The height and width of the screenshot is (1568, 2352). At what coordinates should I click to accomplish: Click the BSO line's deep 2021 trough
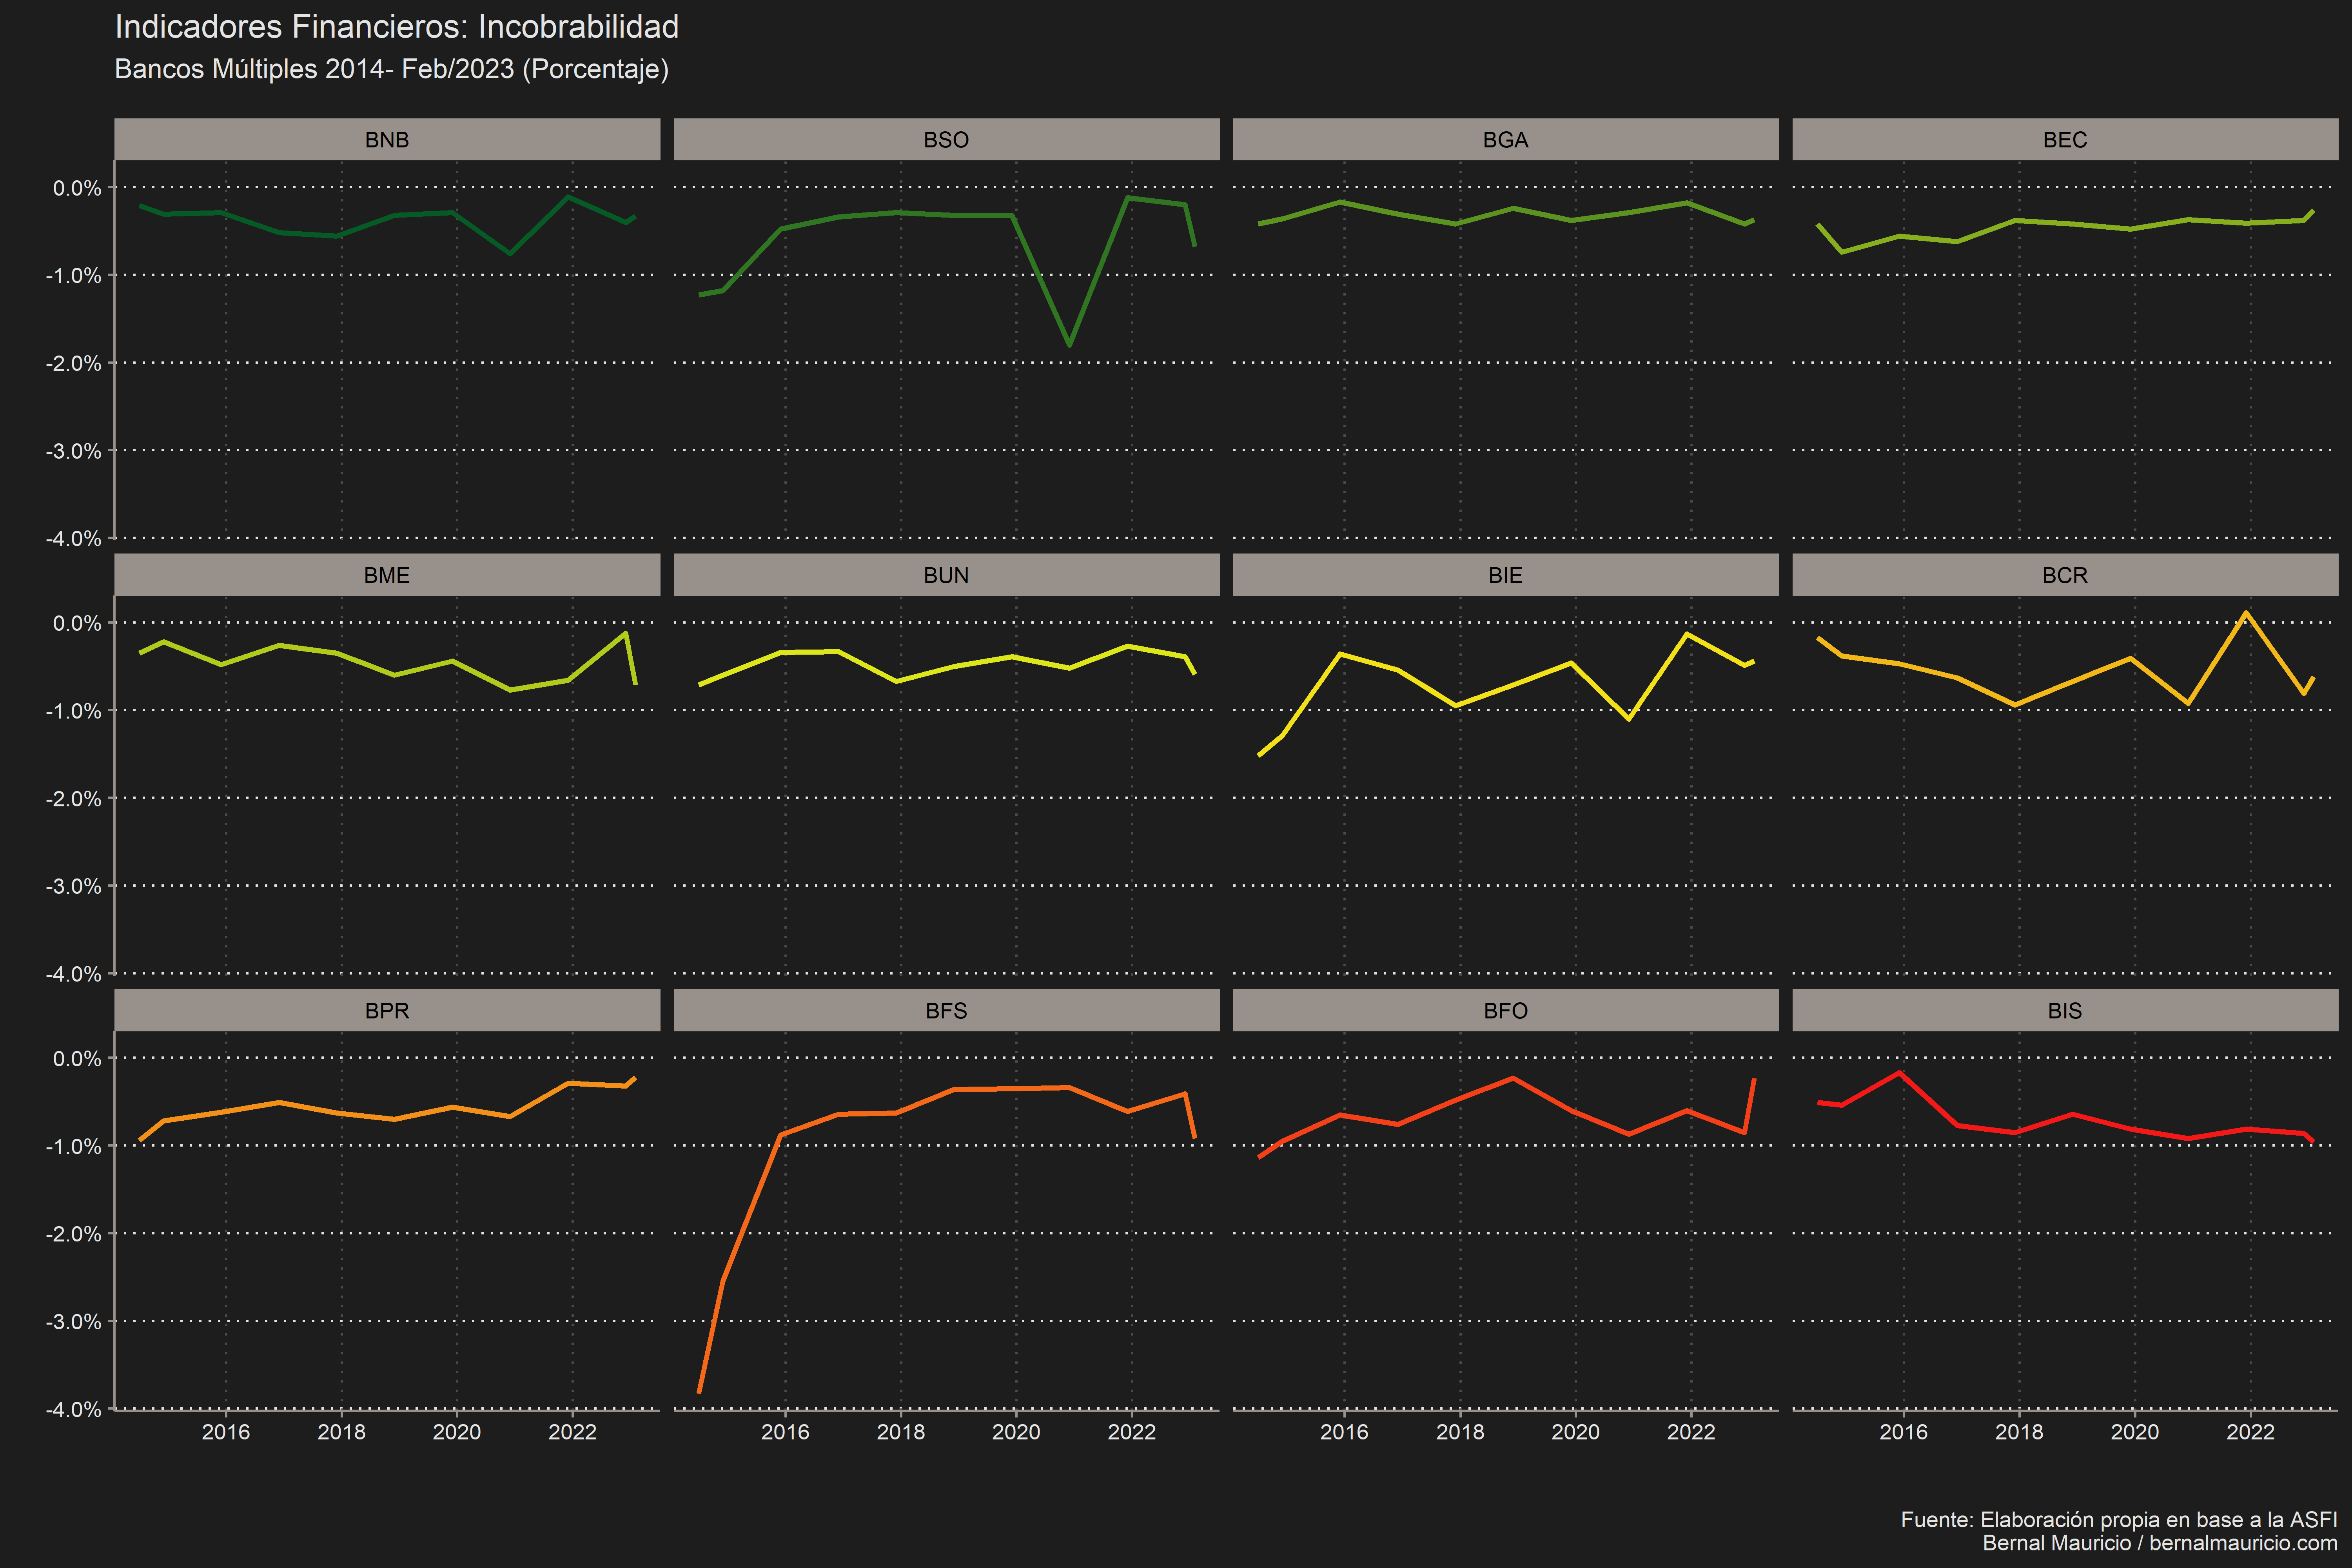click(x=1070, y=345)
